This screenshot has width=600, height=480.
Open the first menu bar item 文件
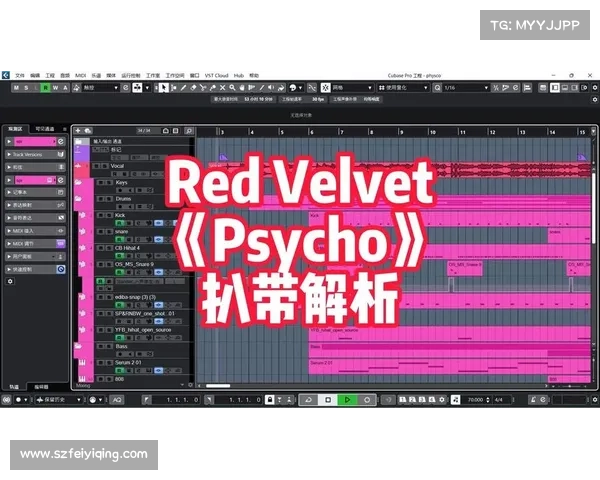coord(20,75)
